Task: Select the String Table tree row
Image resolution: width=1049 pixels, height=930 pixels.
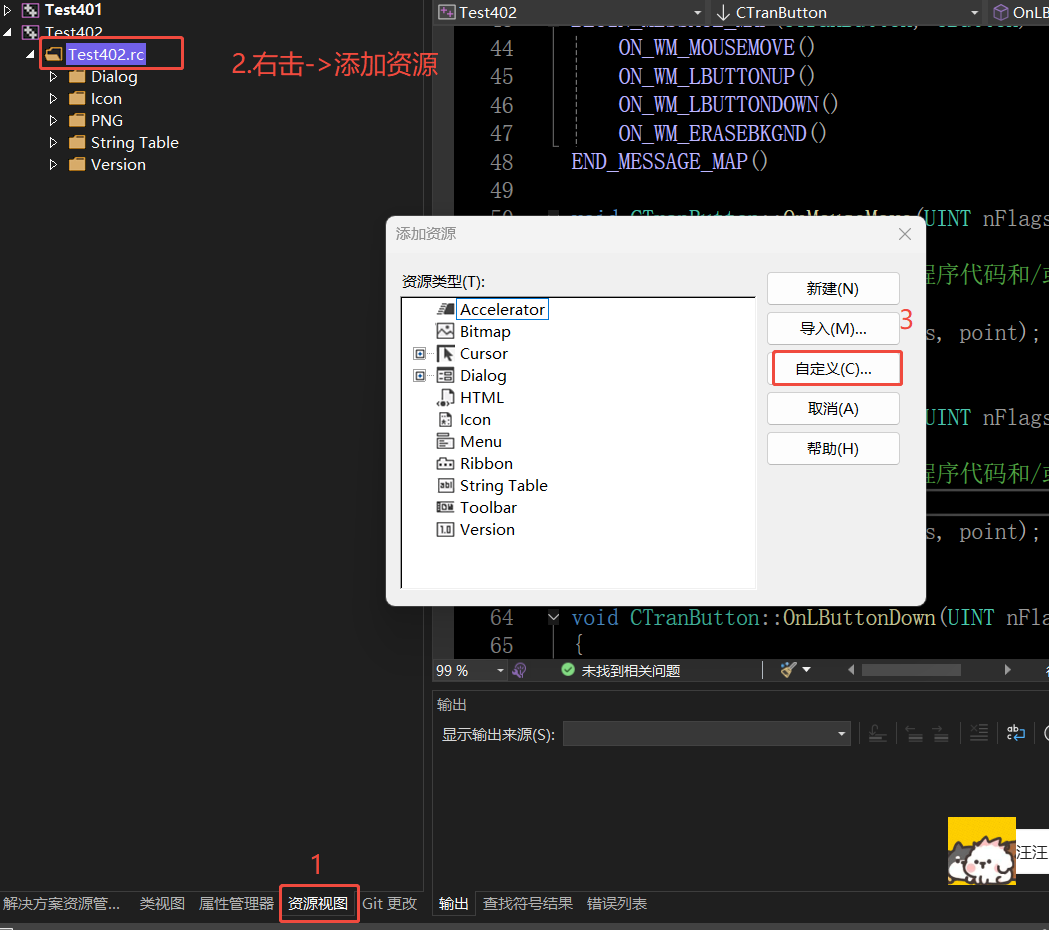Action: 134,143
